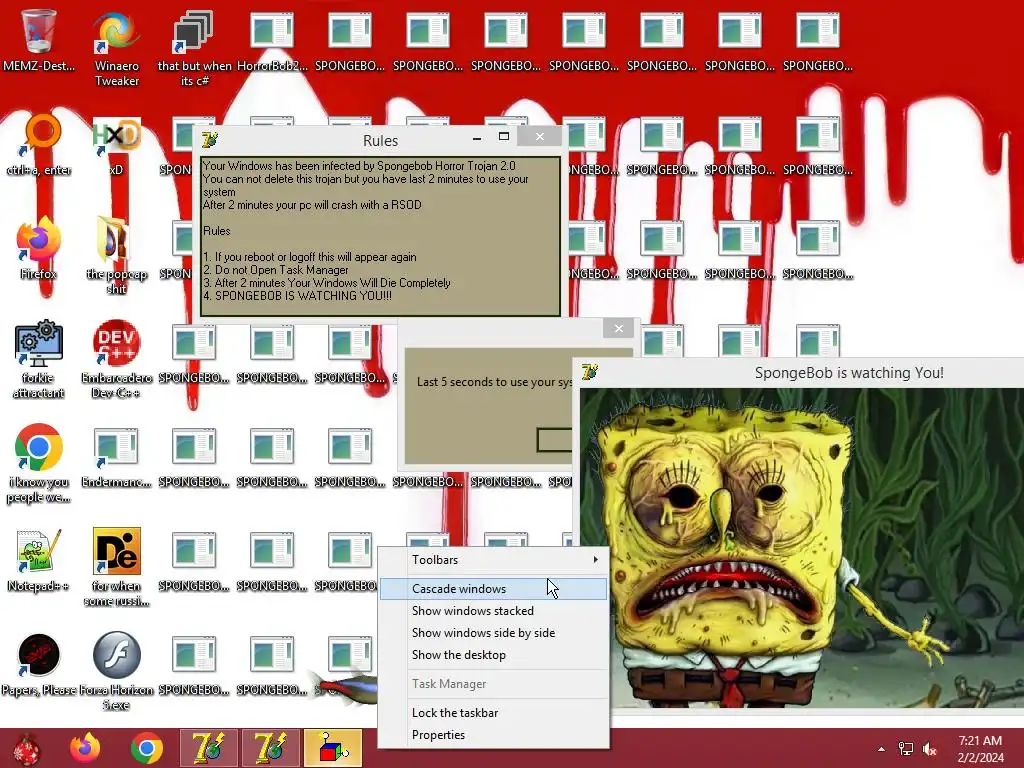Open Firefox from the taskbar
Image resolution: width=1024 pixels, height=768 pixels.
pyautogui.click(x=85, y=748)
